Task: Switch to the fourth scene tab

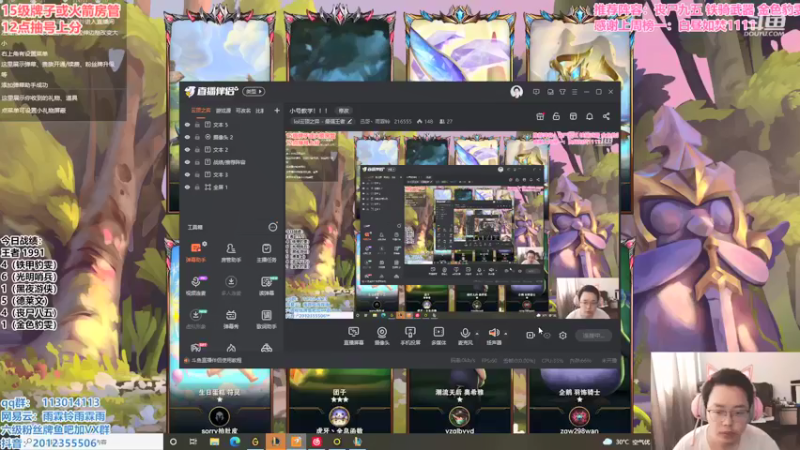Action: 260,110
